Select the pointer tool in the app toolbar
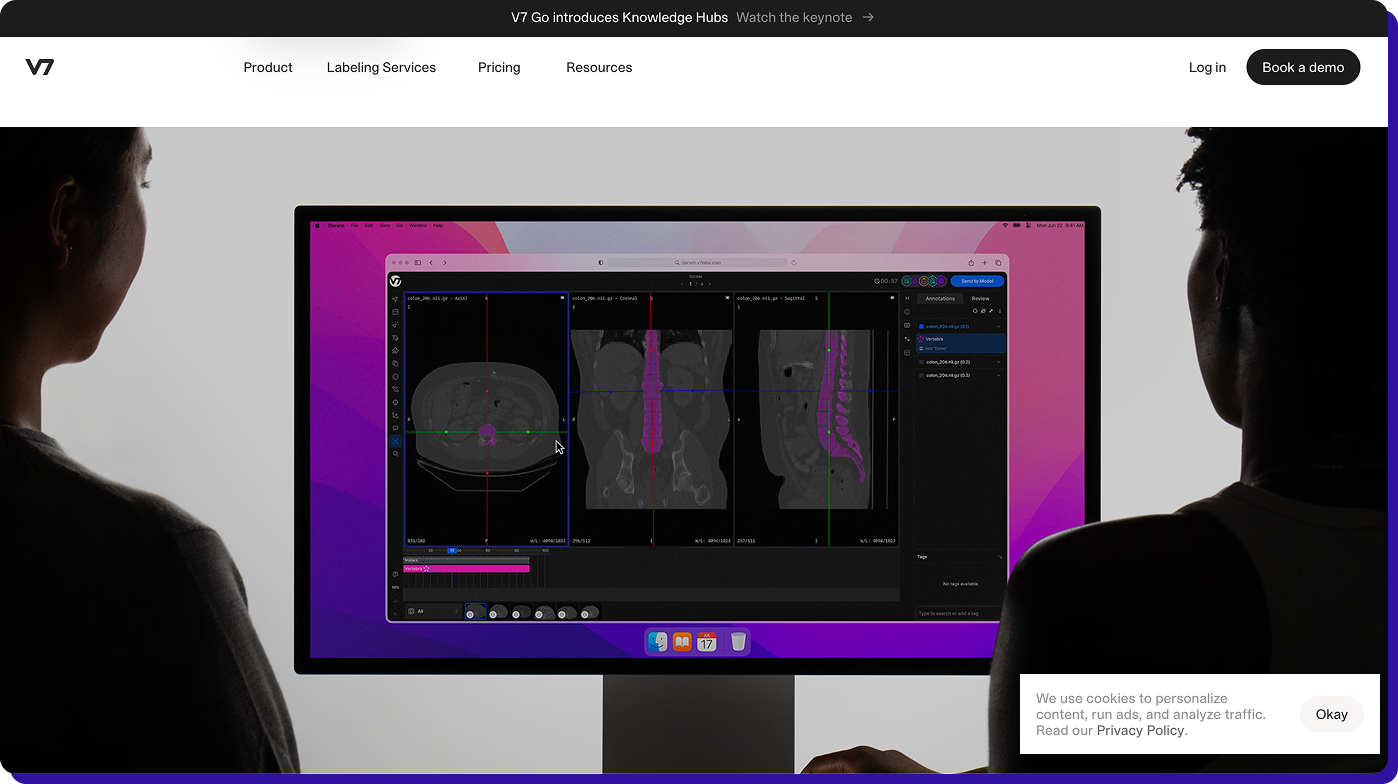The image size is (1398, 784). [395, 299]
